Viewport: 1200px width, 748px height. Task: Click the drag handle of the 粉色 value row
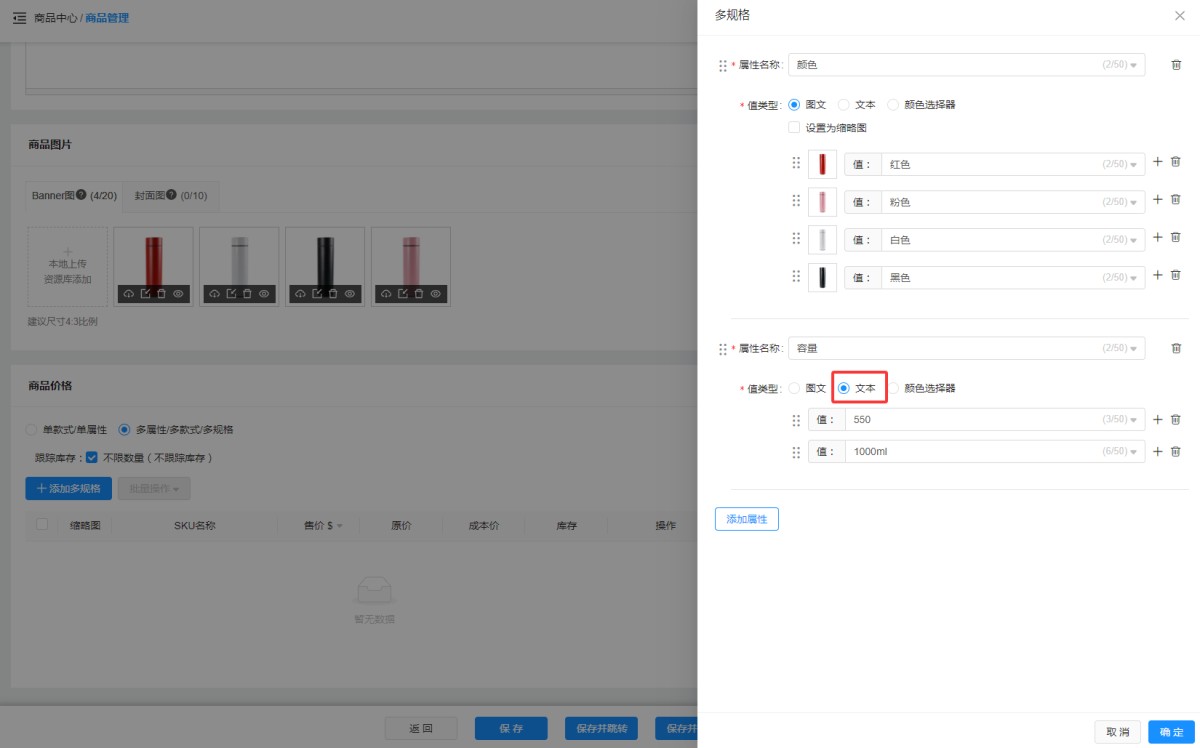796,201
